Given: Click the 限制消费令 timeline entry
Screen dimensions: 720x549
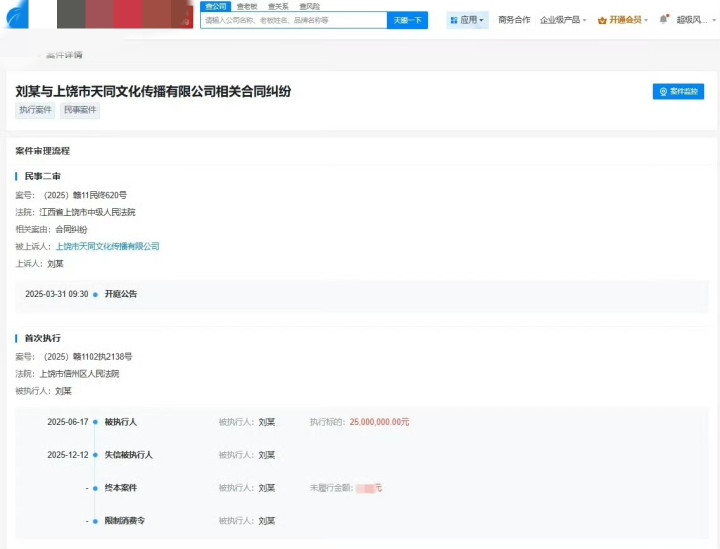Looking at the screenshot, I should 125,521.
